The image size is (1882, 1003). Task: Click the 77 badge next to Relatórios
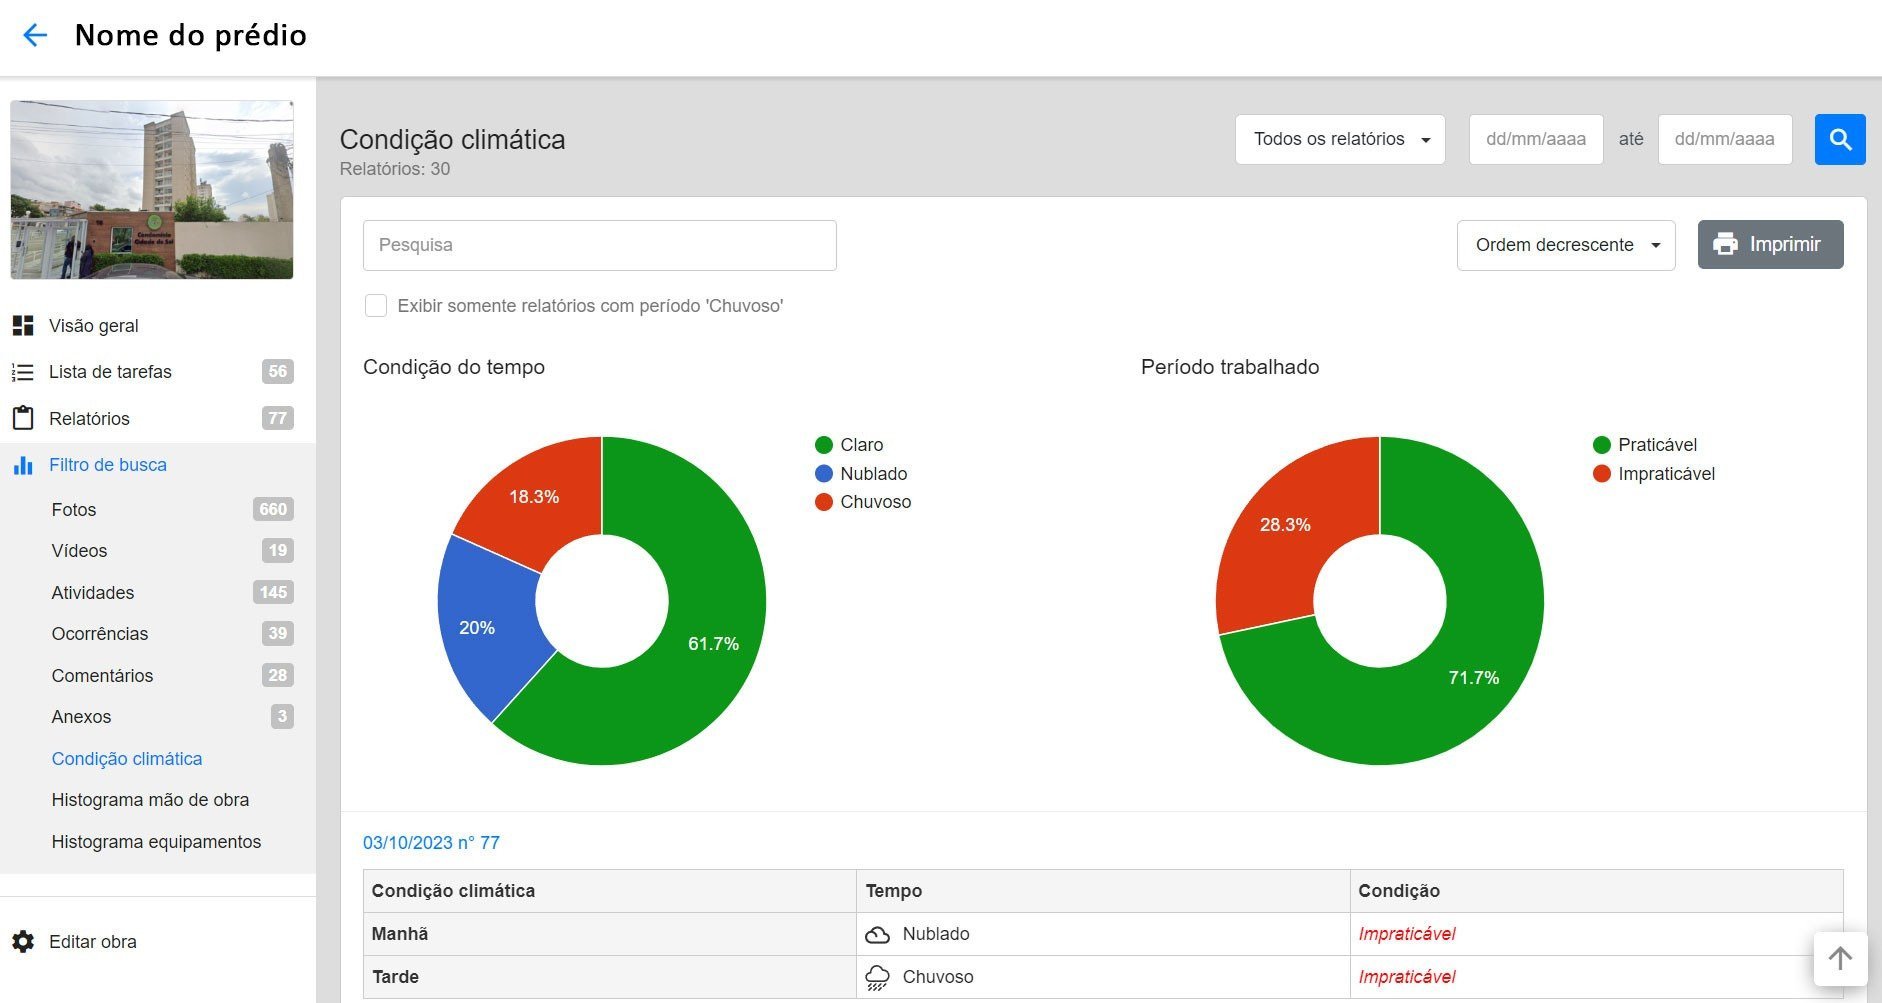point(278,418)
